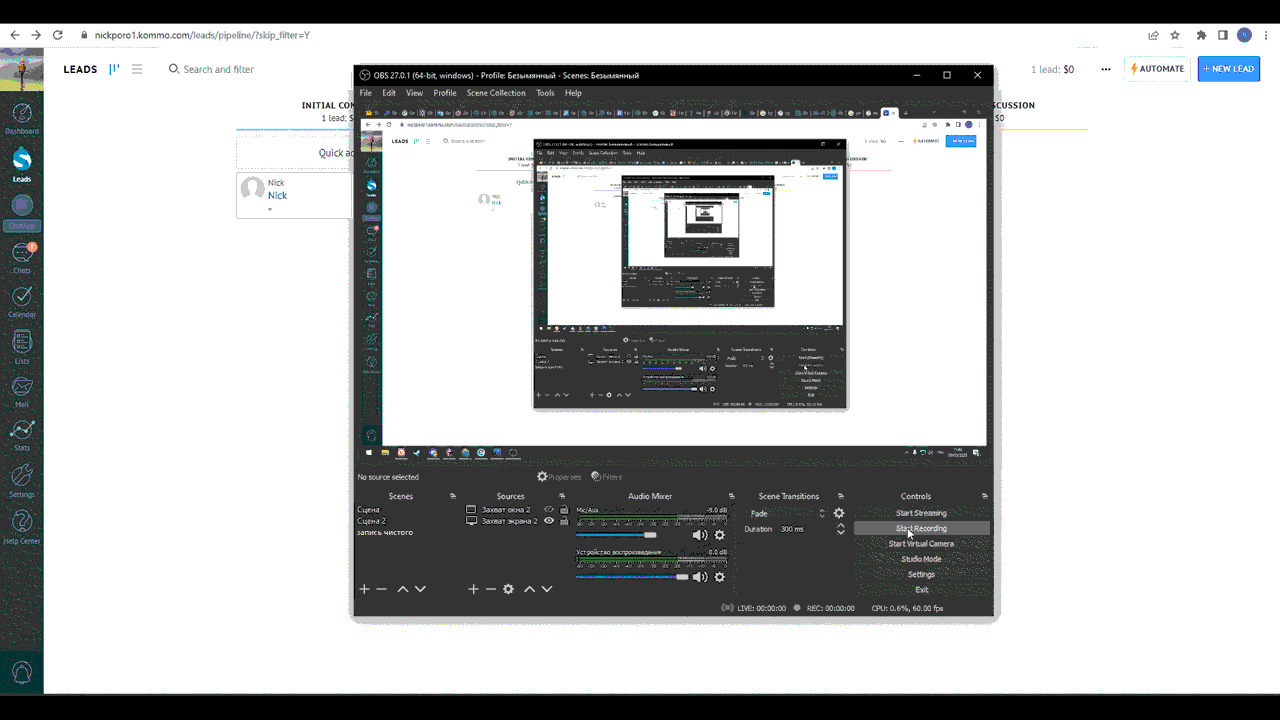The image size is (1280, 720).
Task: Click the add source plus icon
Action: 473,589
